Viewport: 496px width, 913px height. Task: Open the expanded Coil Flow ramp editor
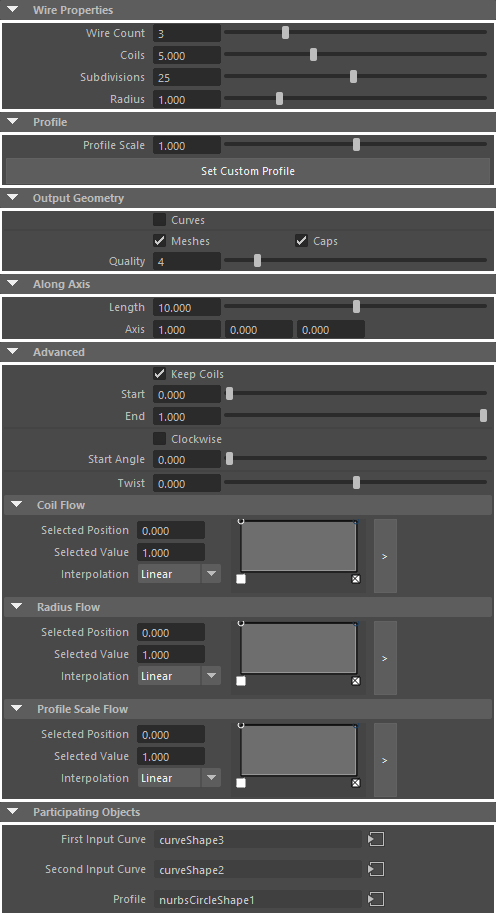(385, 556)
